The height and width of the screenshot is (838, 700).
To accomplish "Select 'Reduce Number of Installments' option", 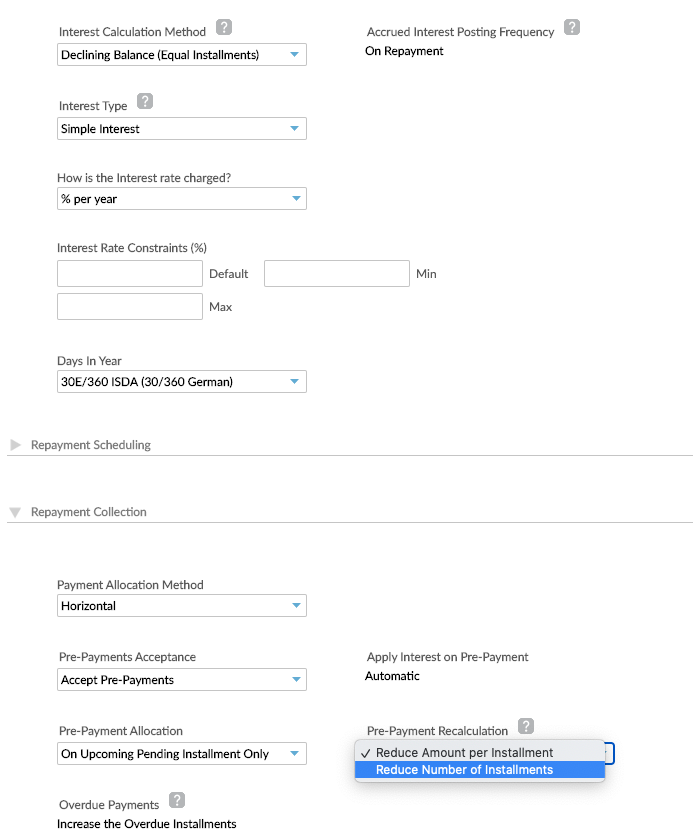I will (x=480, y=770).
